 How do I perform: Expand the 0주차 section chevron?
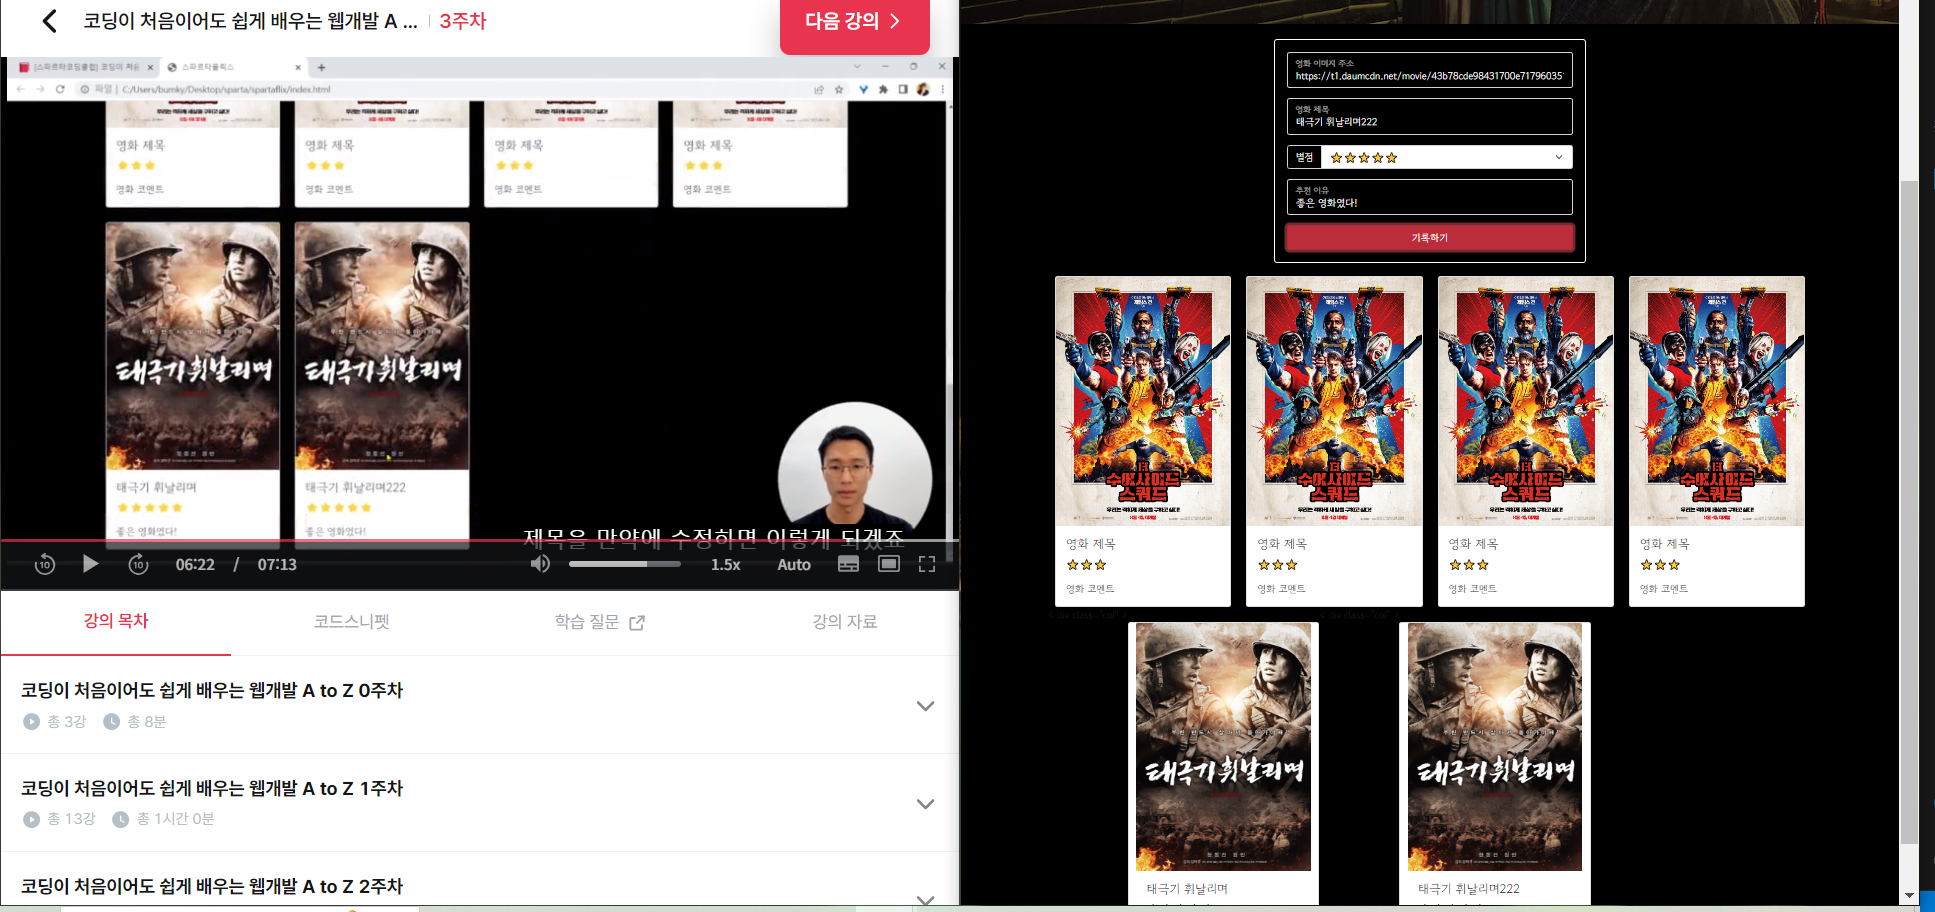[926, 706]
